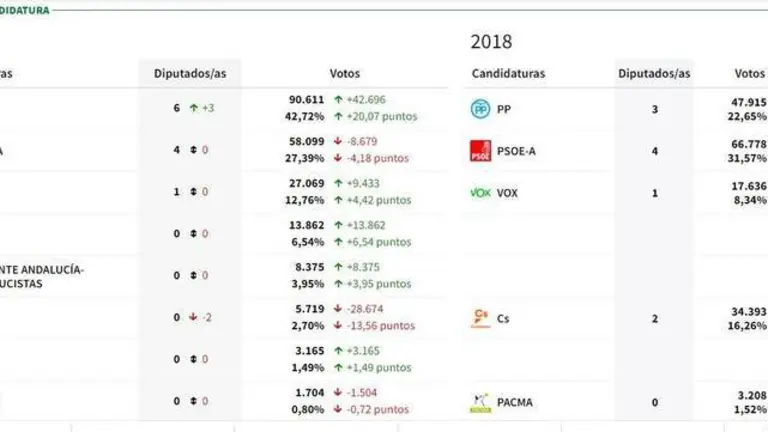Click red down arrow next to -2 deputies
This screenshot has height=432, width=768.
(x=193, y=318)
